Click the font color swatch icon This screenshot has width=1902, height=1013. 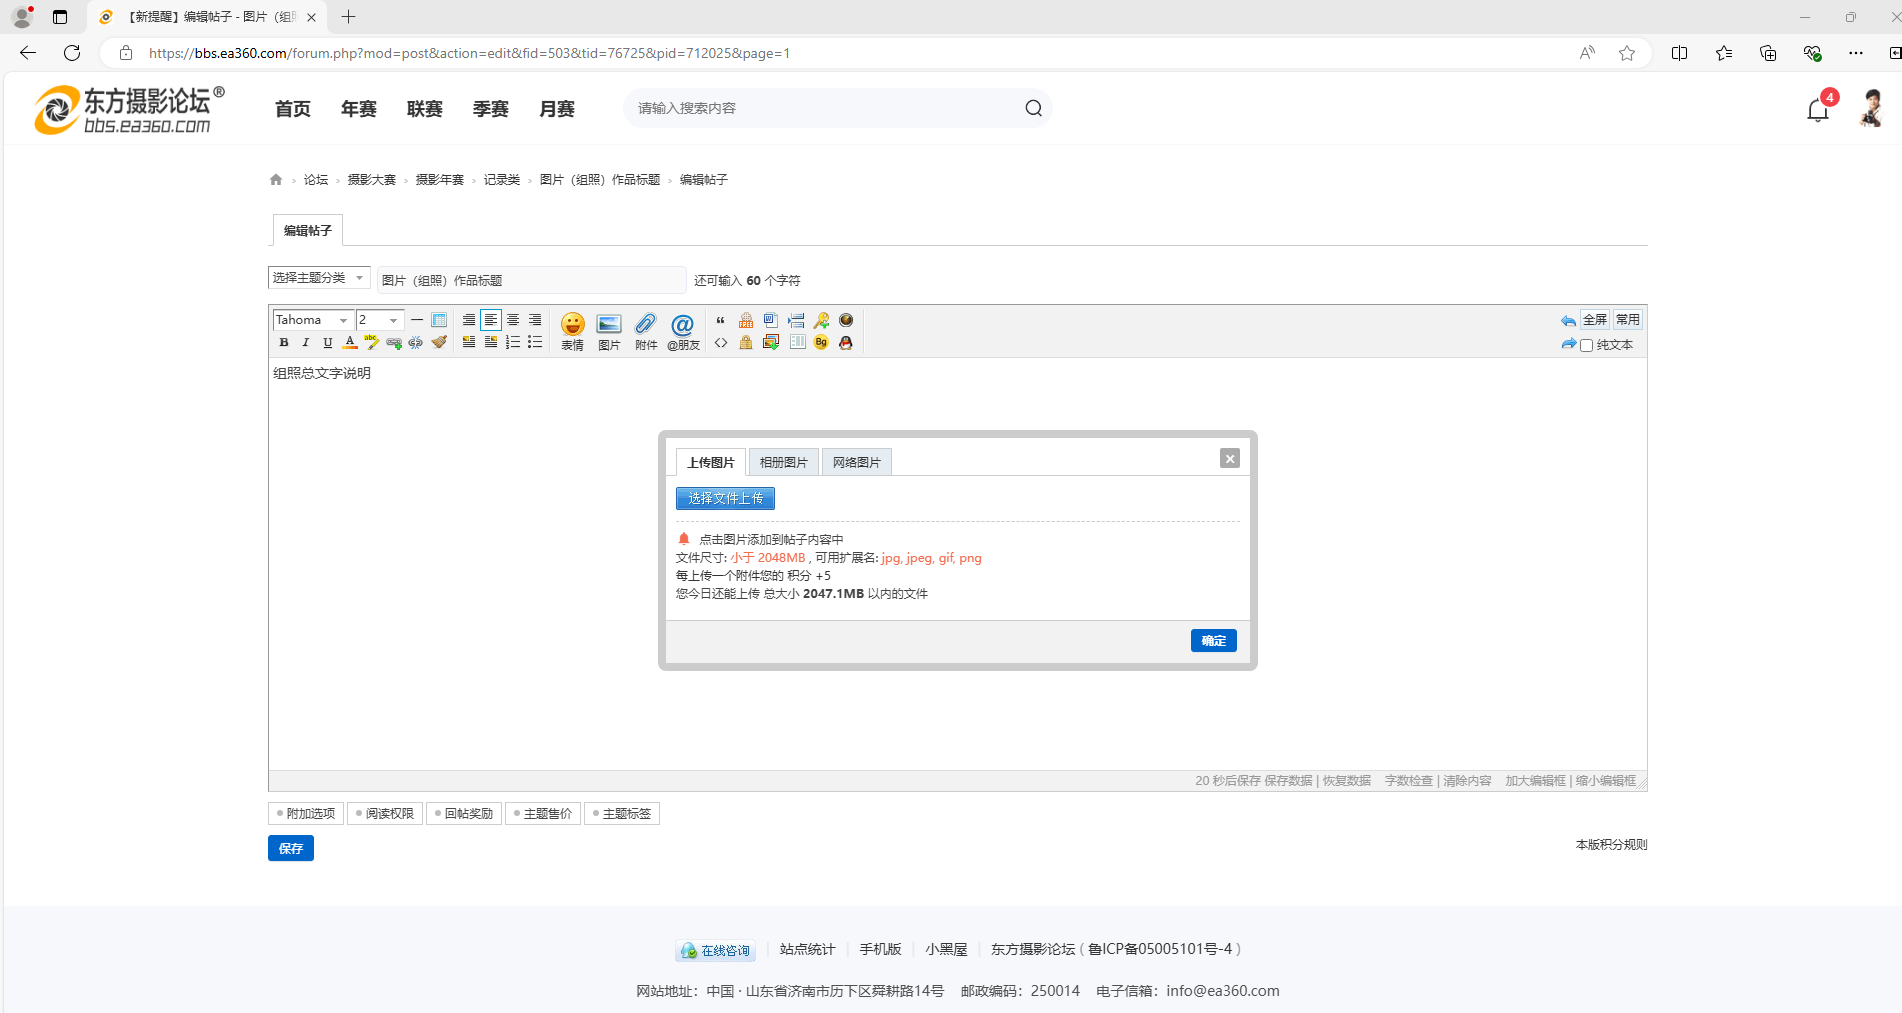[x=350, y=343]
